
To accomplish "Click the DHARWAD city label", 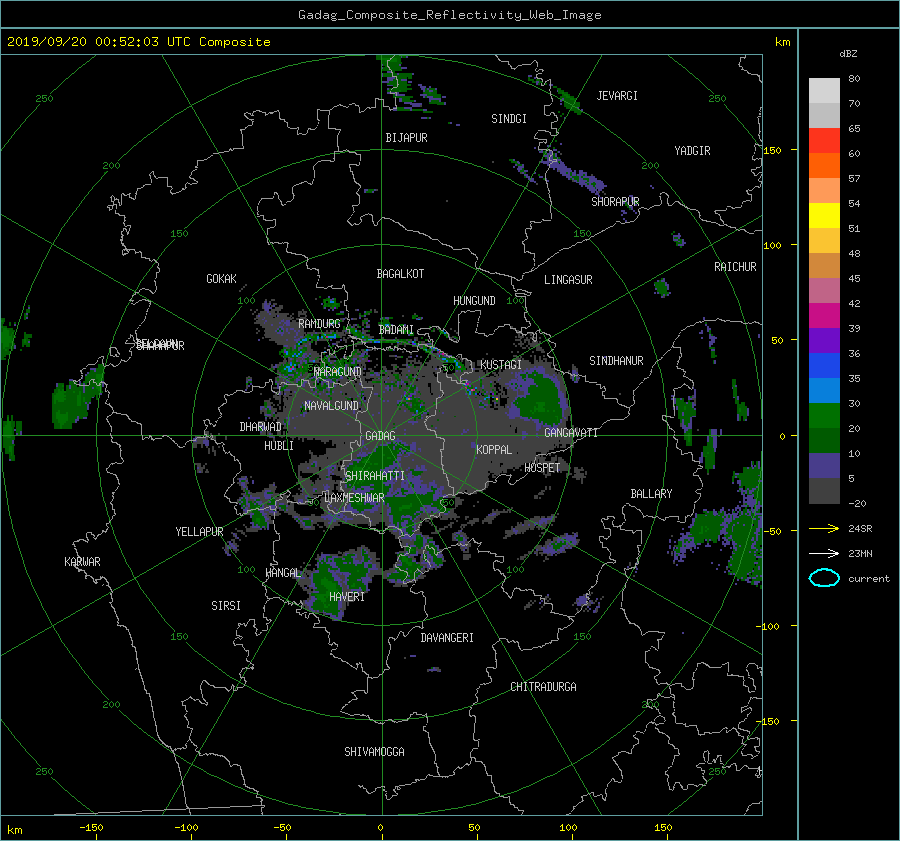I will coord(261,427).
